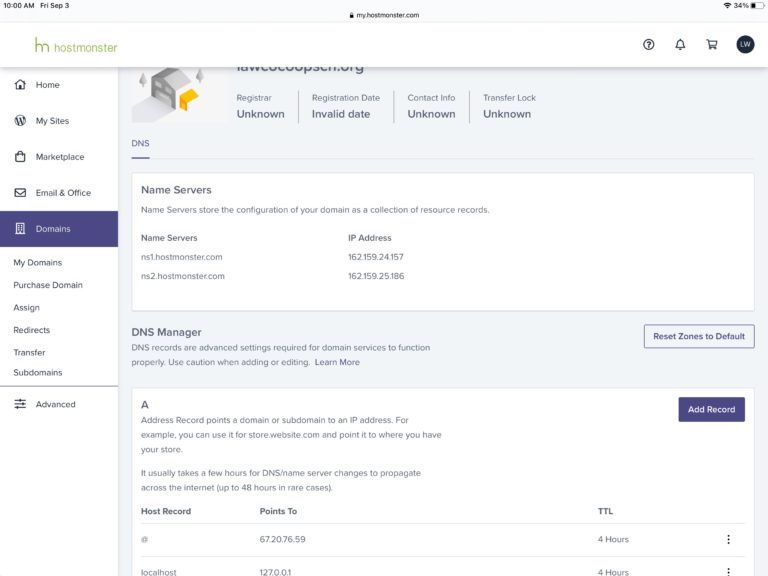Follow the Learn More link

337,362
